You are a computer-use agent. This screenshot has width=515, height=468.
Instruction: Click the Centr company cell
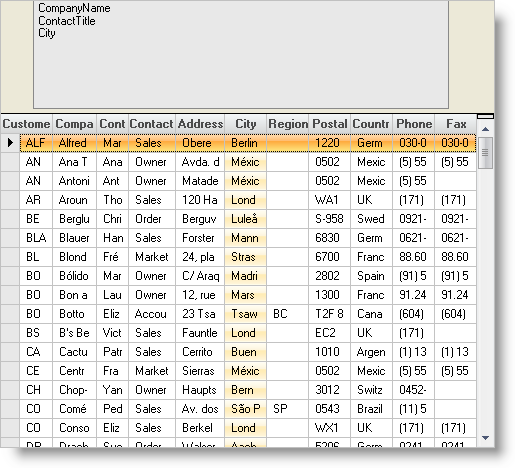(x=74, y=371)
